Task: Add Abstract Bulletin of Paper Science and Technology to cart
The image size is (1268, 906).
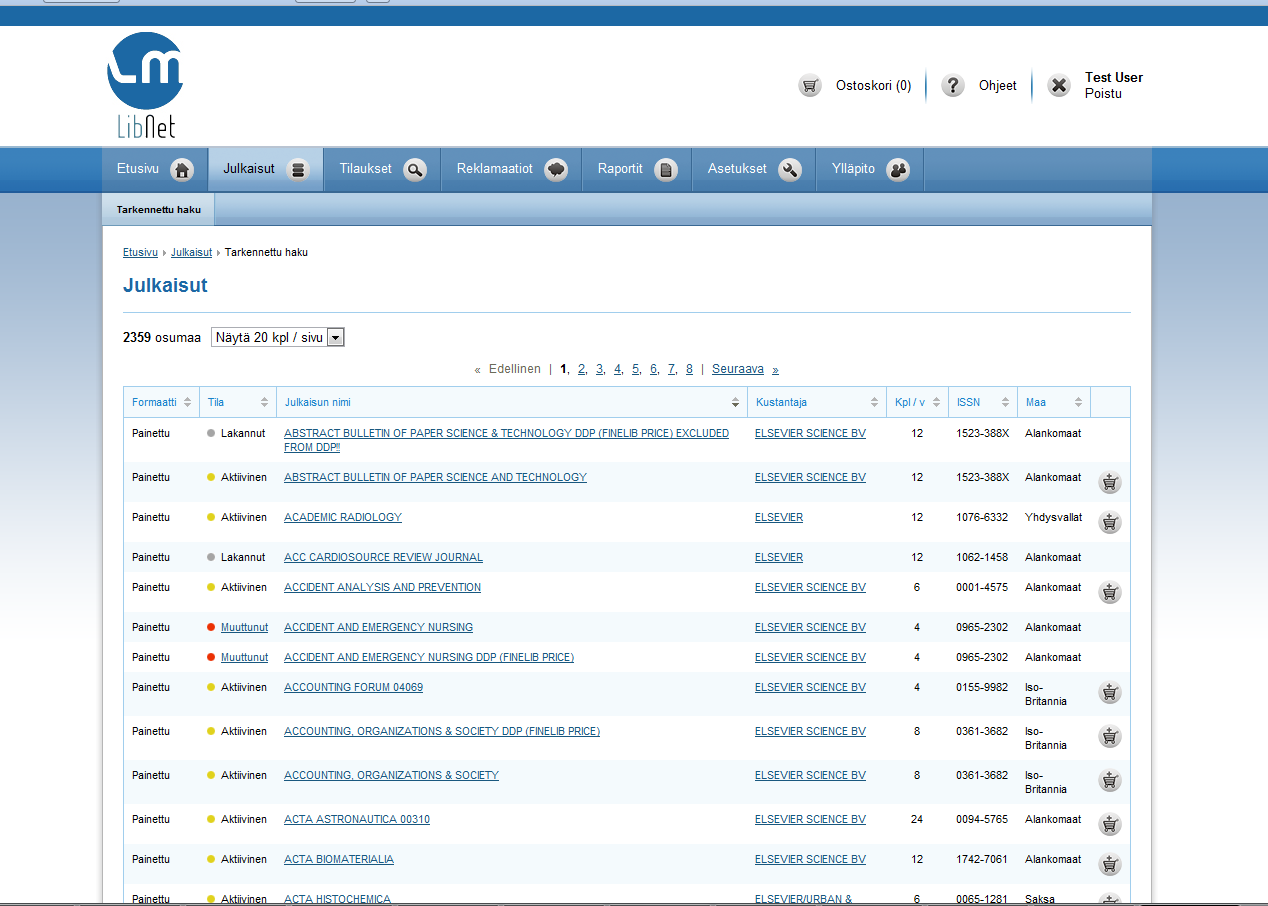Action: pyautogui.click(x=1109, y=482)
